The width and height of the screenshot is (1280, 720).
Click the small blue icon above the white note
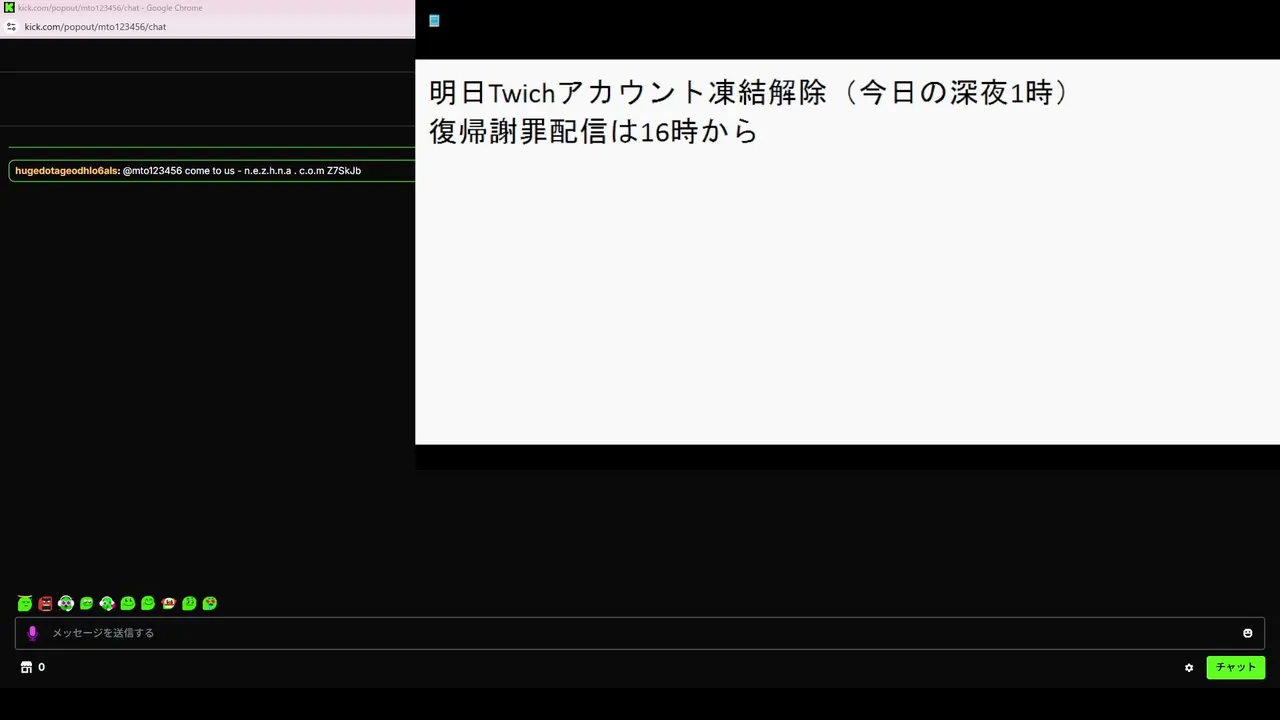point(434,20)
